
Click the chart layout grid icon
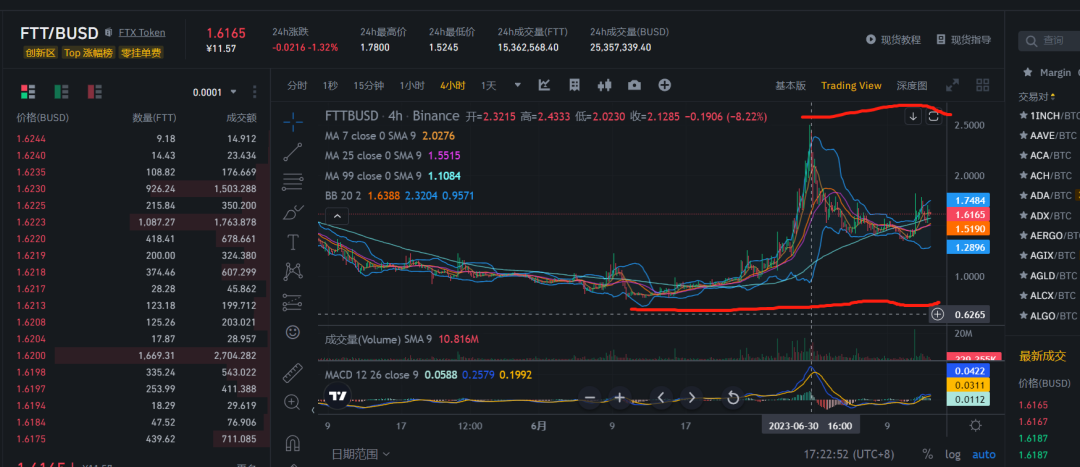point(574,85)
